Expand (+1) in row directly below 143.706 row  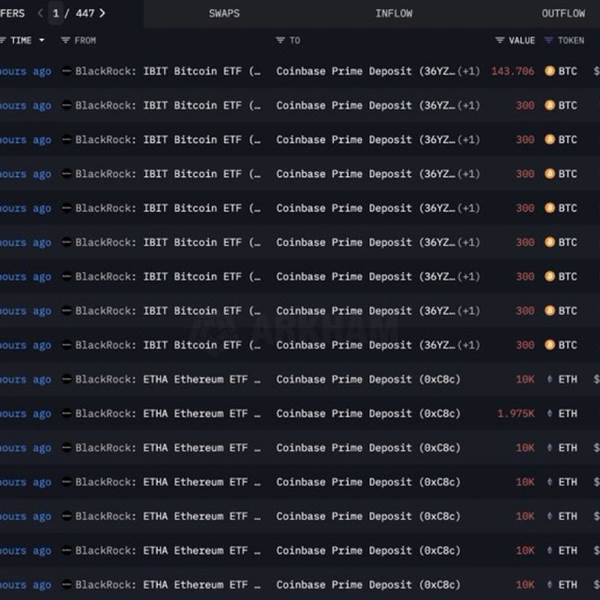[468, 105]
